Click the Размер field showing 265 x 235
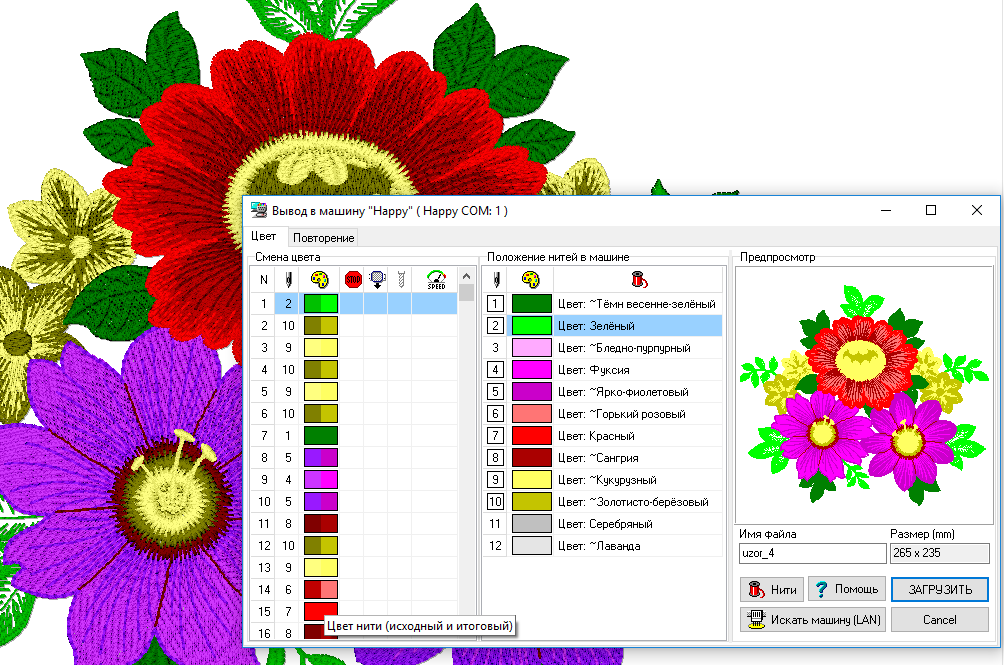The height and width of the screenshot is (665, 1004). pos(939,553)
